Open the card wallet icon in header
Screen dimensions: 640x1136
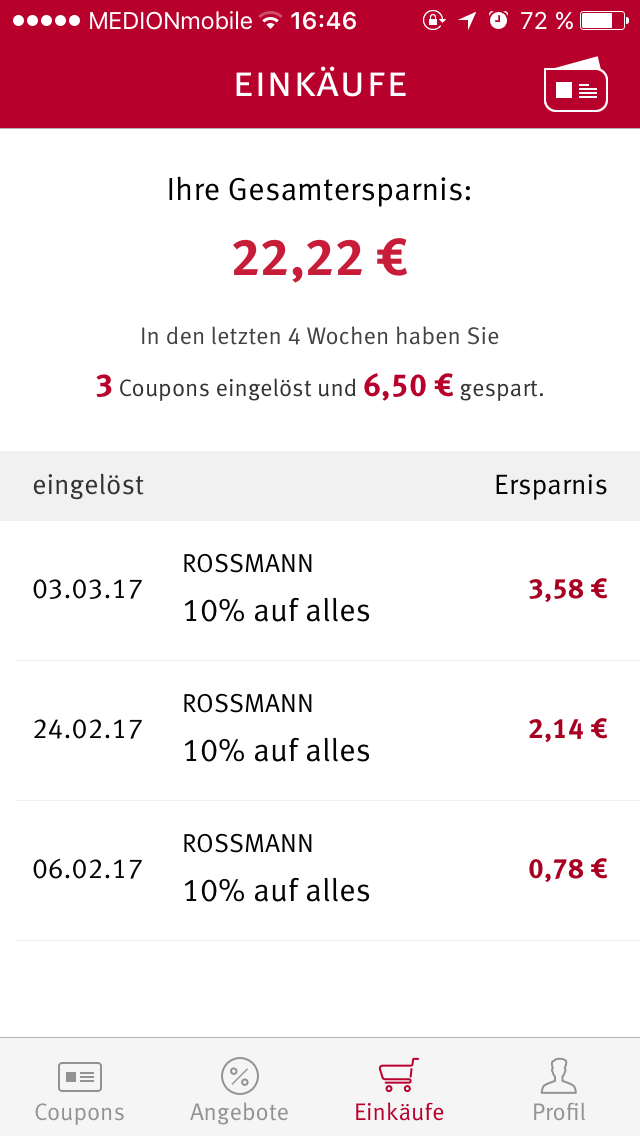575,84
